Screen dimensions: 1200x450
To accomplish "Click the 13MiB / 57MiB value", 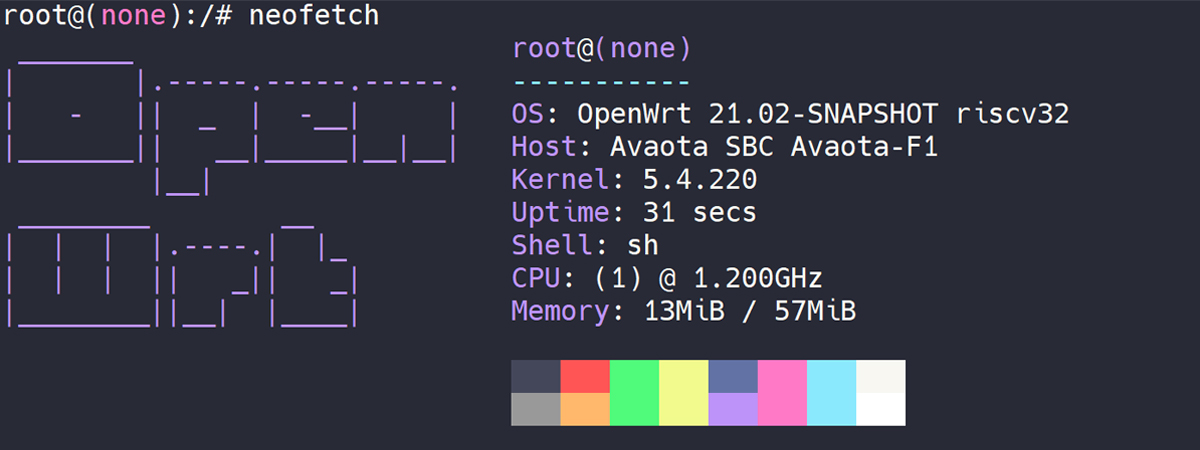I will (749, 312).
